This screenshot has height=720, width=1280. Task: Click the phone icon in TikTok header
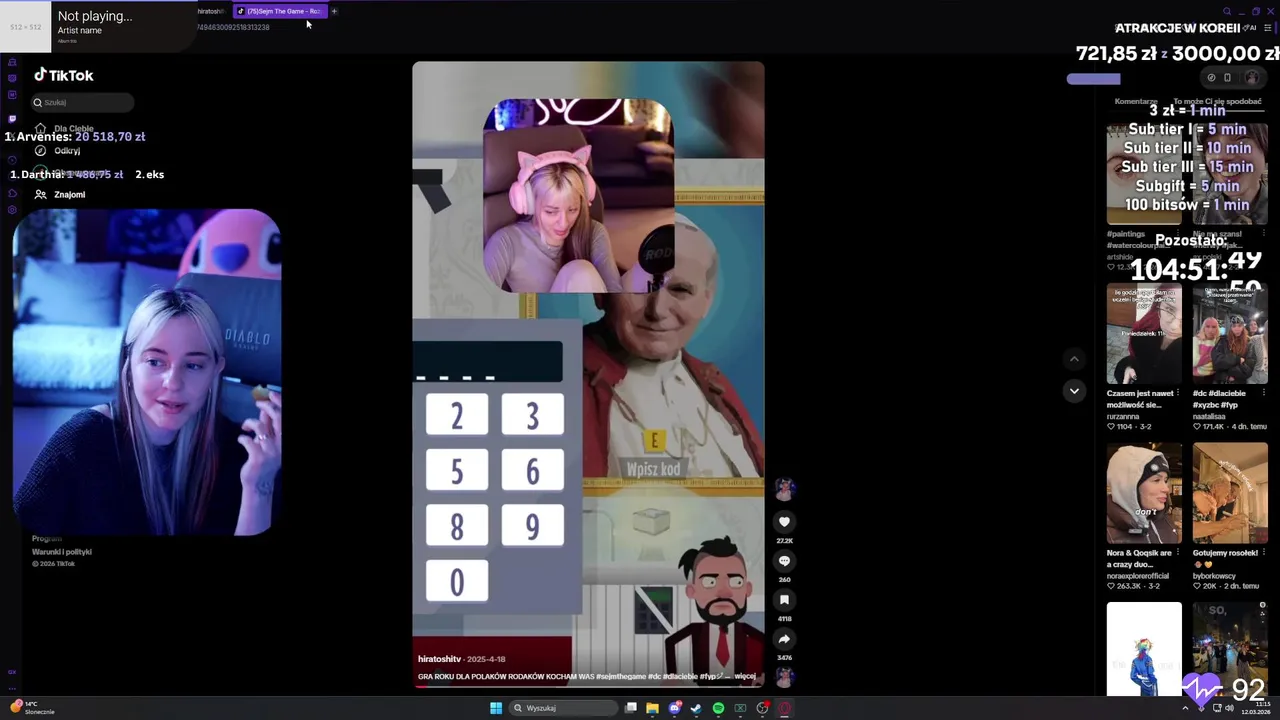tap(1227, 77)
